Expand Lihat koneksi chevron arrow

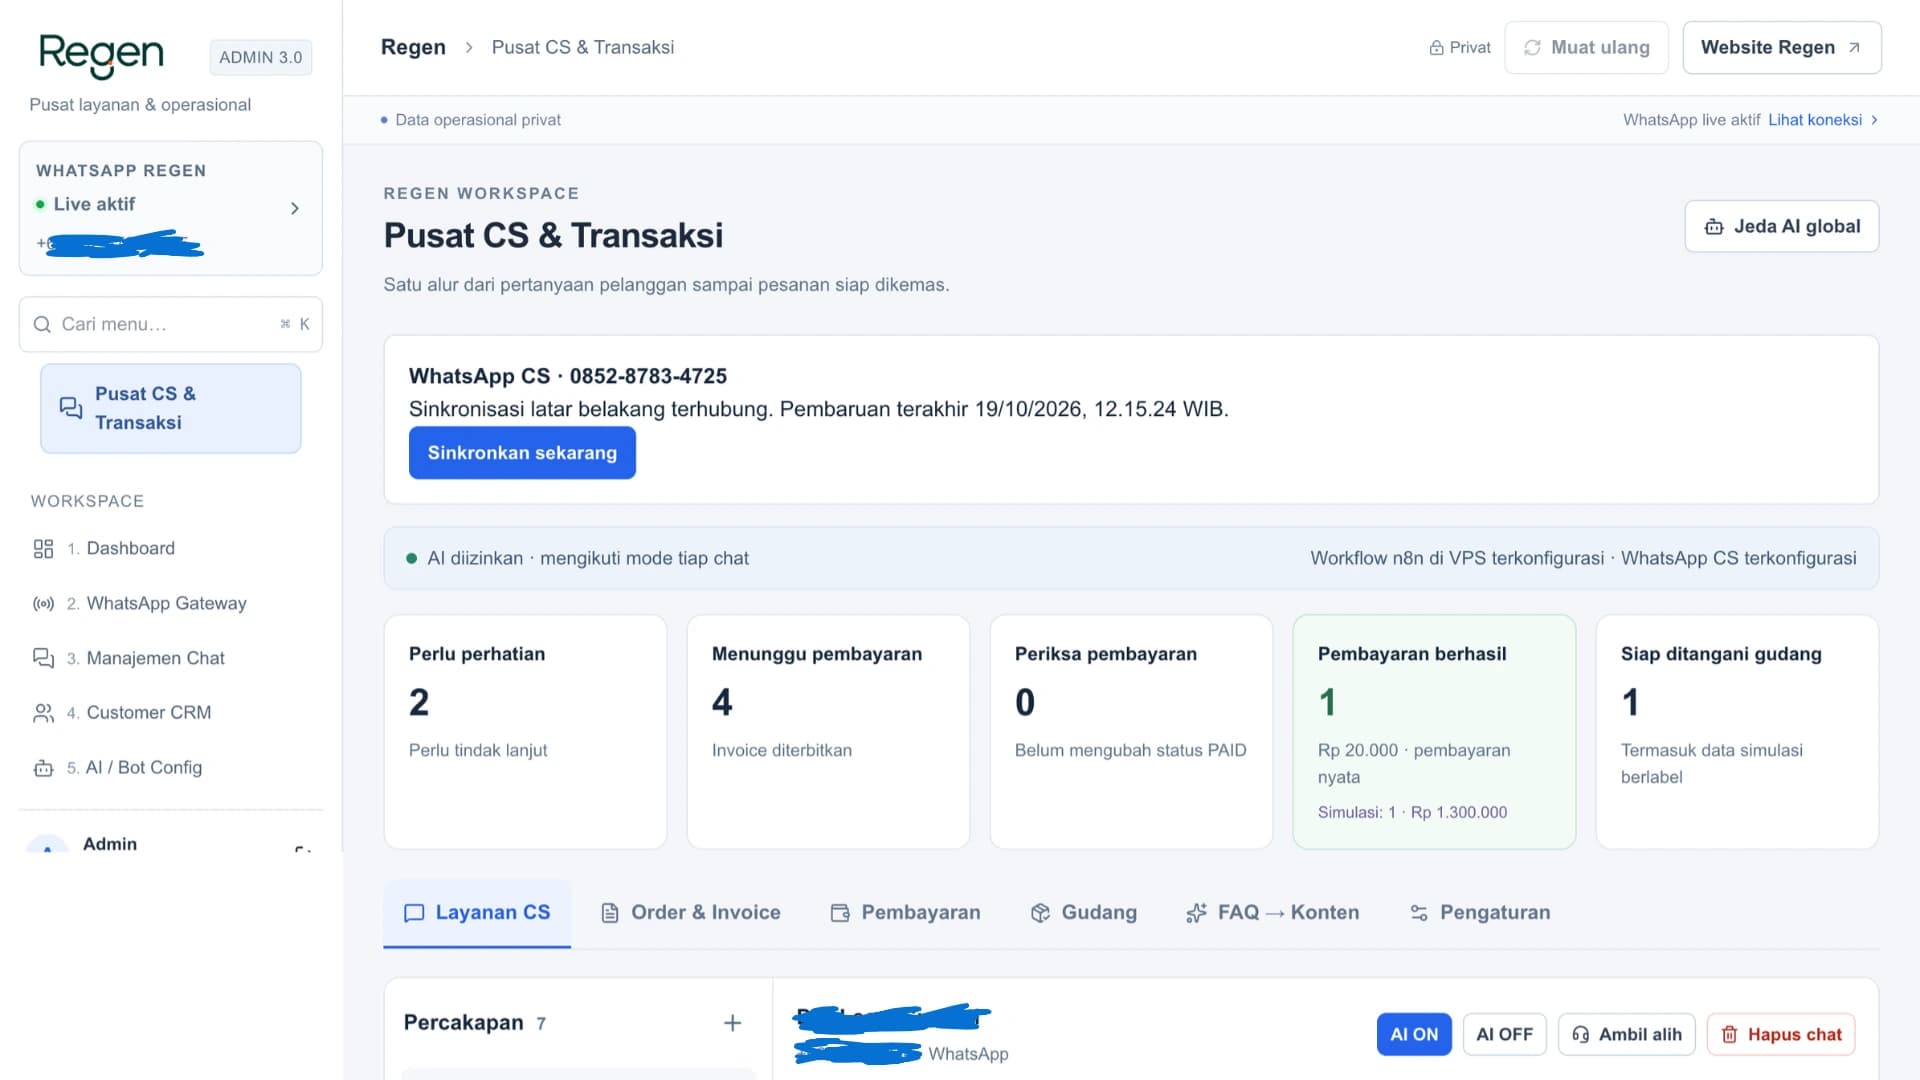[1874, 120]
